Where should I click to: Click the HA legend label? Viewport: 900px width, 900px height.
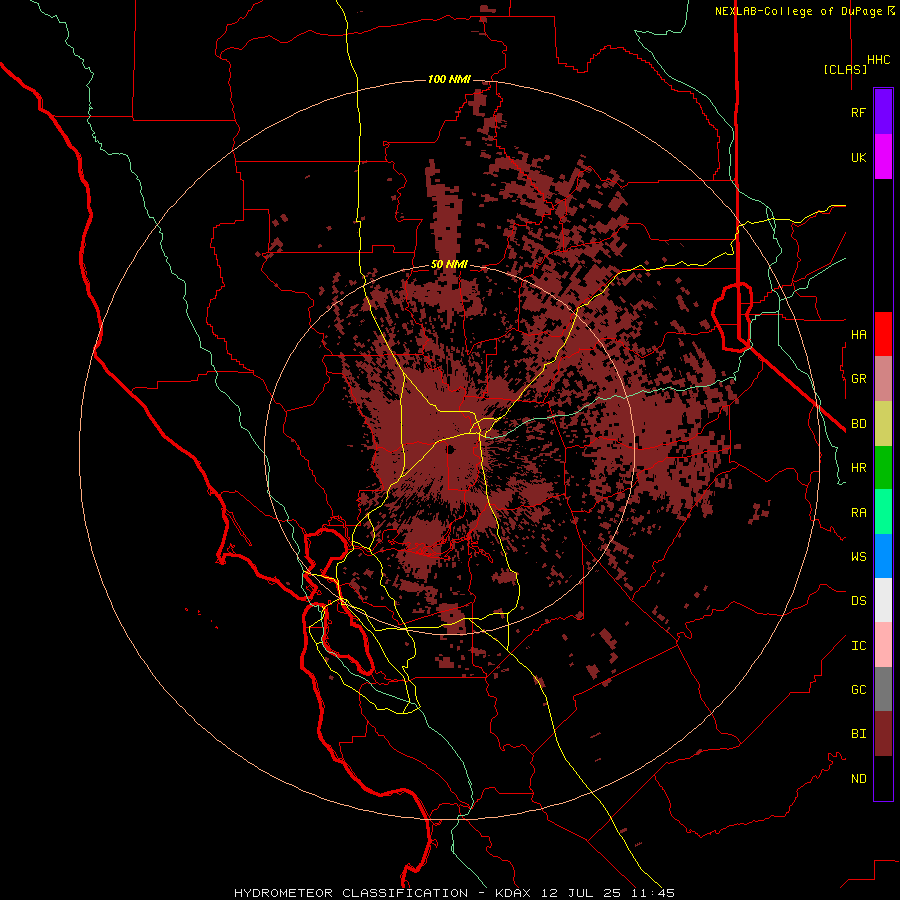(x=858, y=334)
